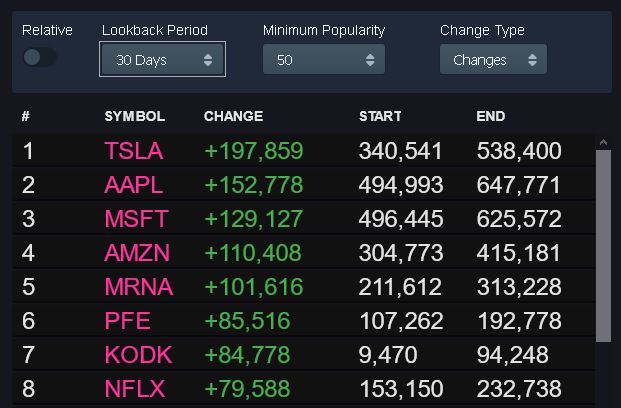This screenshot has width=621, height=408.
Task: Click the NFLX ticker symbol
Action: click(x=135, y=389)
